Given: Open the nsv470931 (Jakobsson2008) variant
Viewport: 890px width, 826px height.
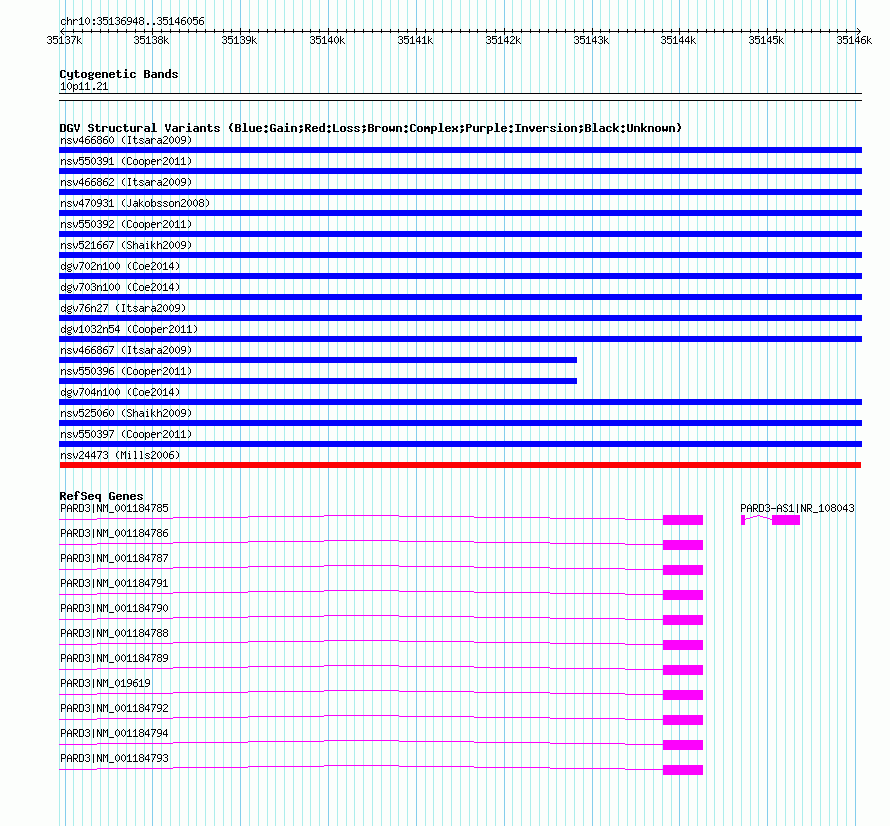Looking at the screenshot, I should (135, 203).
